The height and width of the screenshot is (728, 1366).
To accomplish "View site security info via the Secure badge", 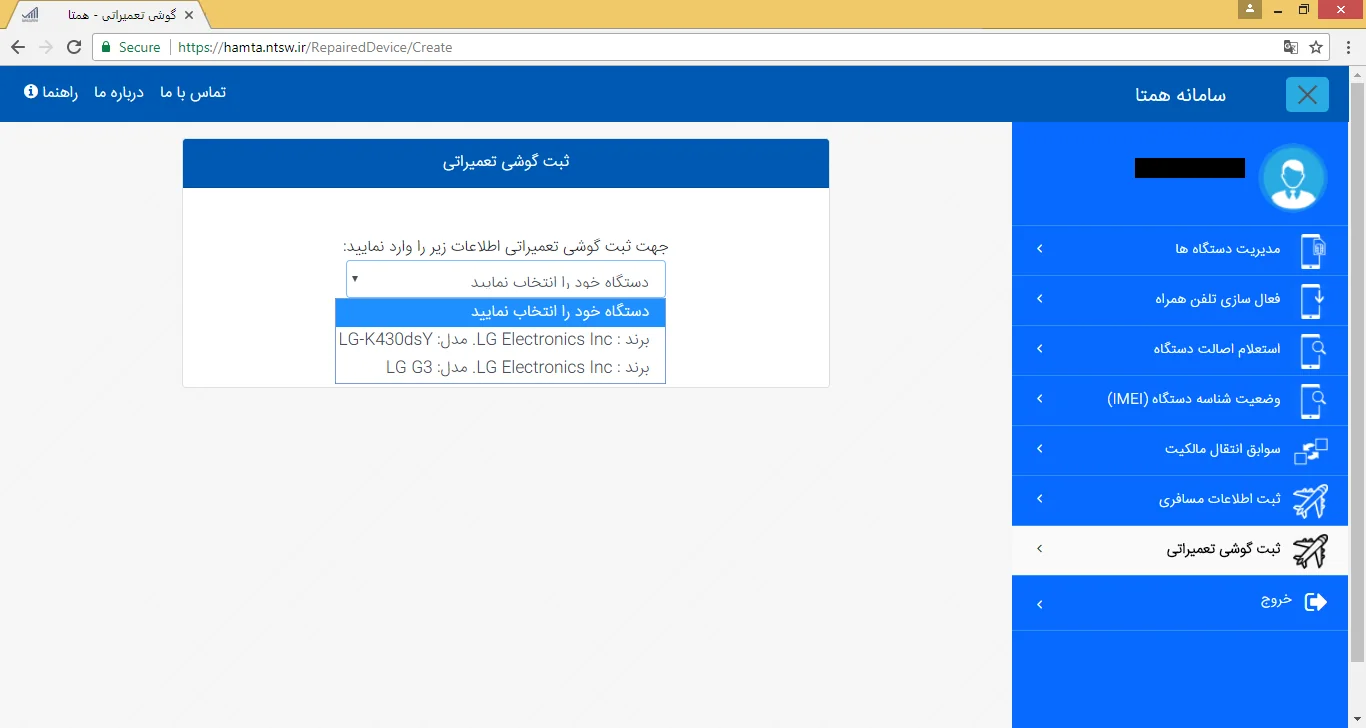I will (x=130, y=47).
